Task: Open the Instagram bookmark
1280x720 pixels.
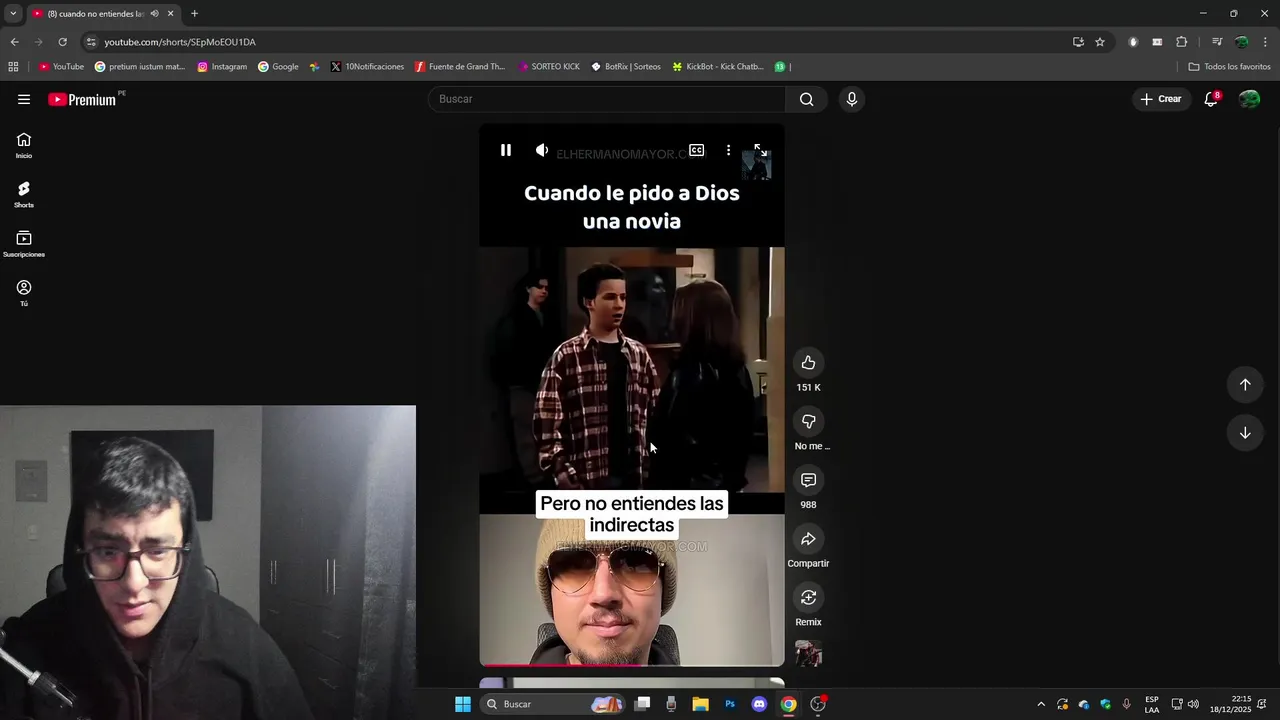Action: 222,67
